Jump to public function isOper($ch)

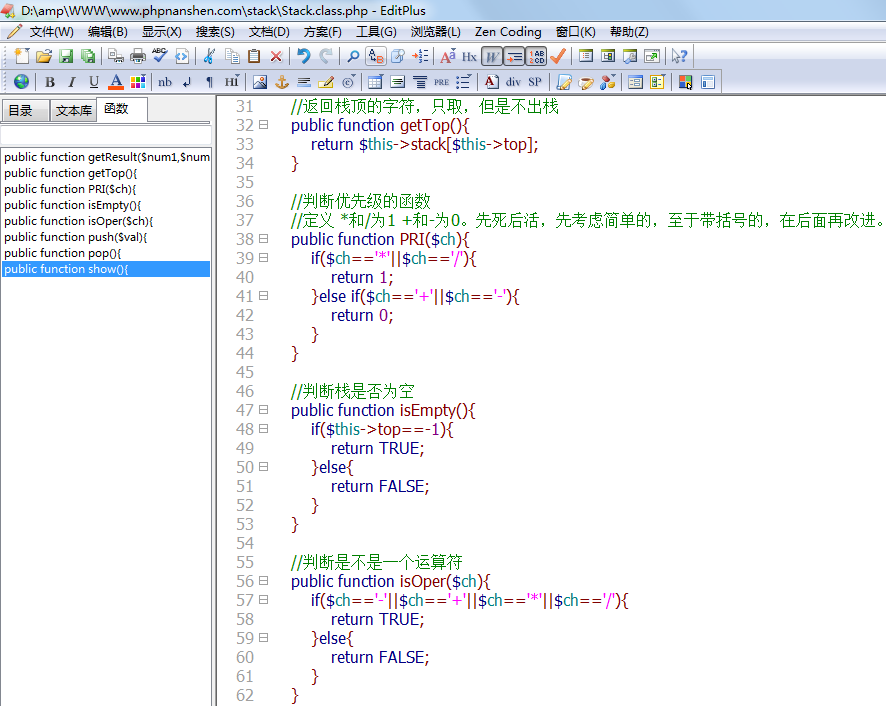click(x=79, y=221)
